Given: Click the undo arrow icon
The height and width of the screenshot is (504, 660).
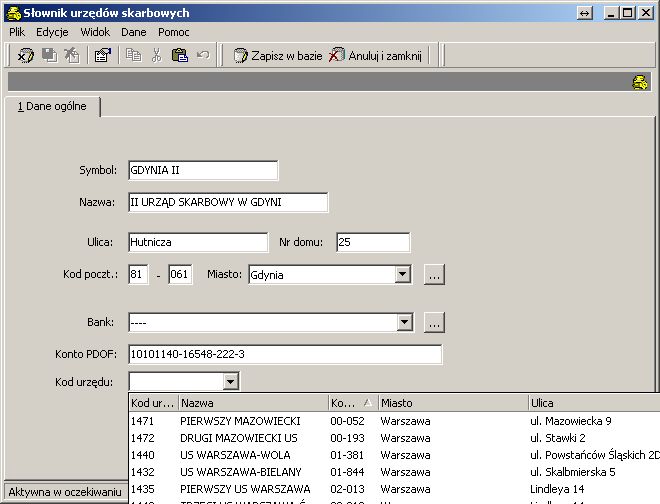Looking at the screenshot, I should click(x=203, y=55).
